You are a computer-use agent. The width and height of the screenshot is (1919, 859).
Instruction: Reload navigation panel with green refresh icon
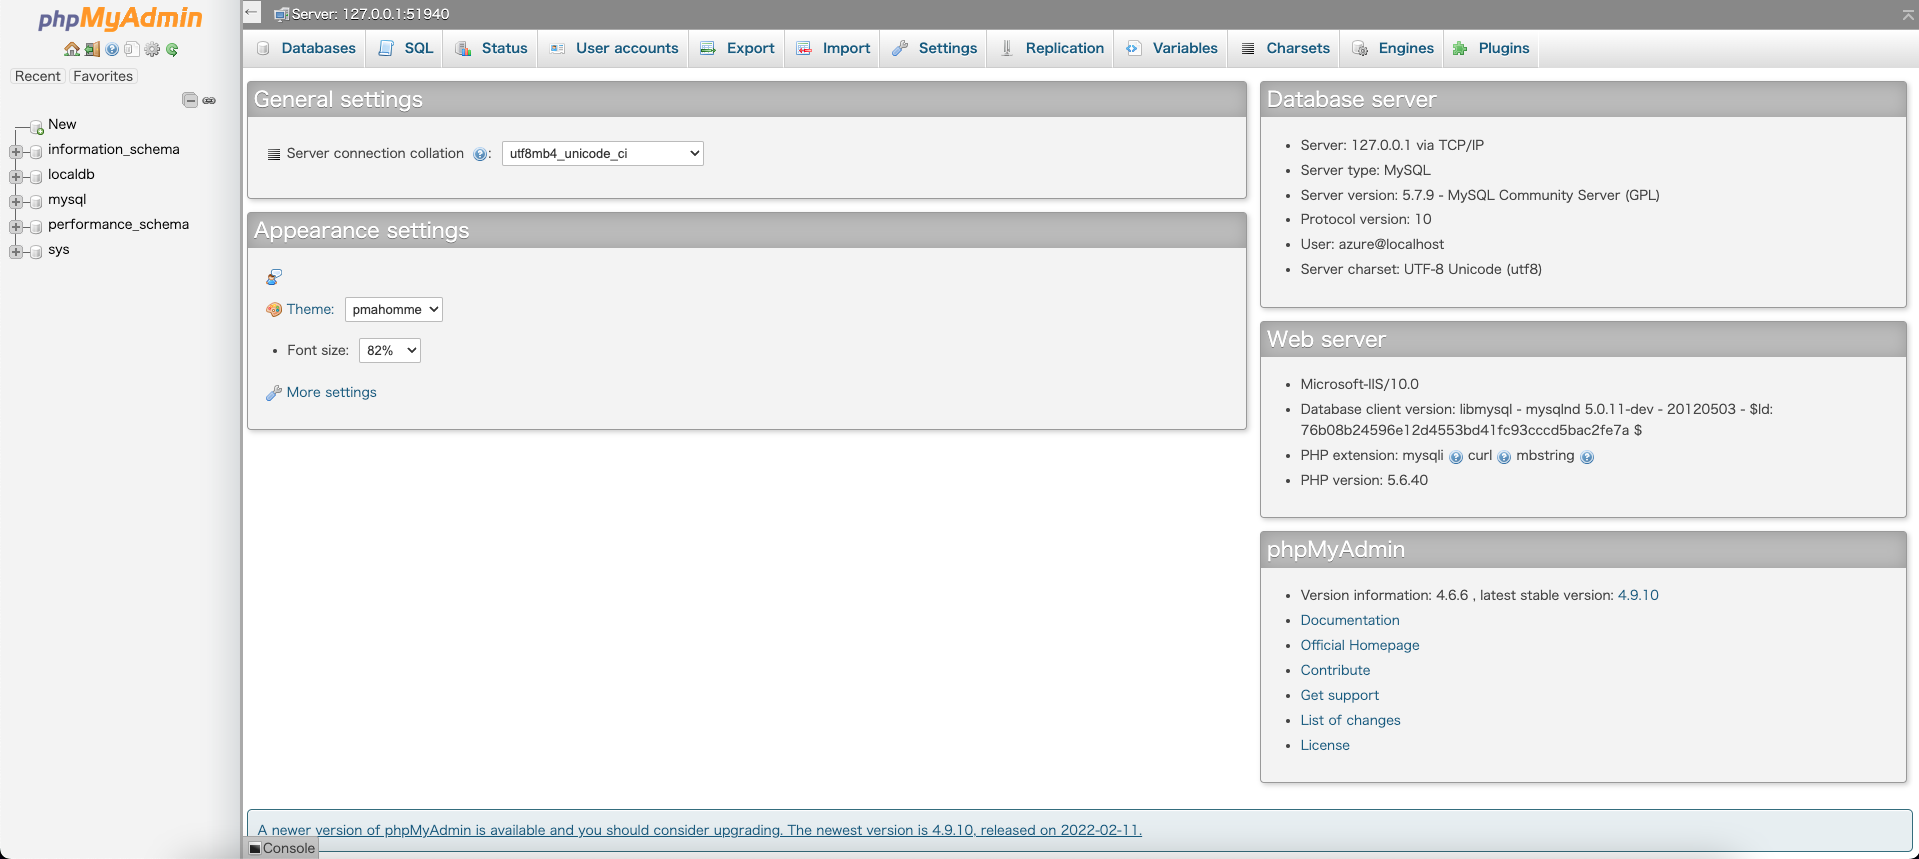coord(172,49)
